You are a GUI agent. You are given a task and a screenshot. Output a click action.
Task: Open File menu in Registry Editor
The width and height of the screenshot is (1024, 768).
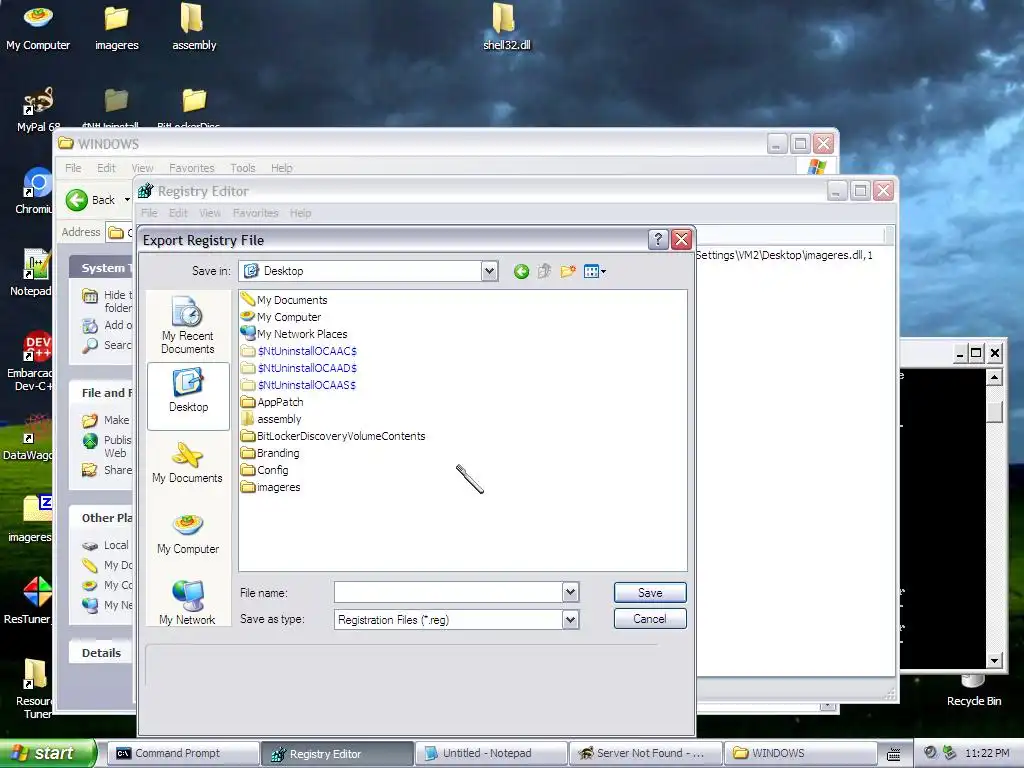coord(149,213)
